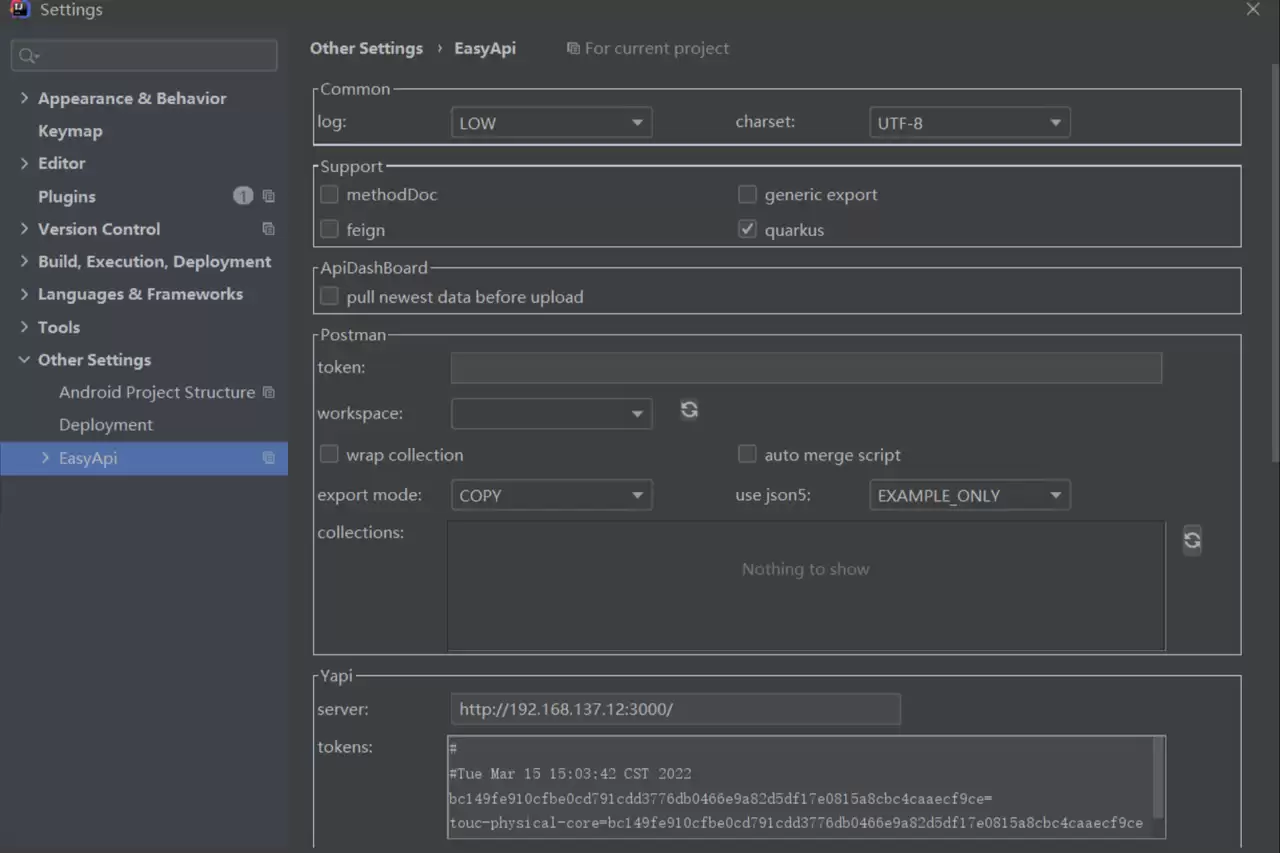Viewport: 1280px width, 853px height.
Task: Enable the wrap collection checkbox
Action: point(329,454)
